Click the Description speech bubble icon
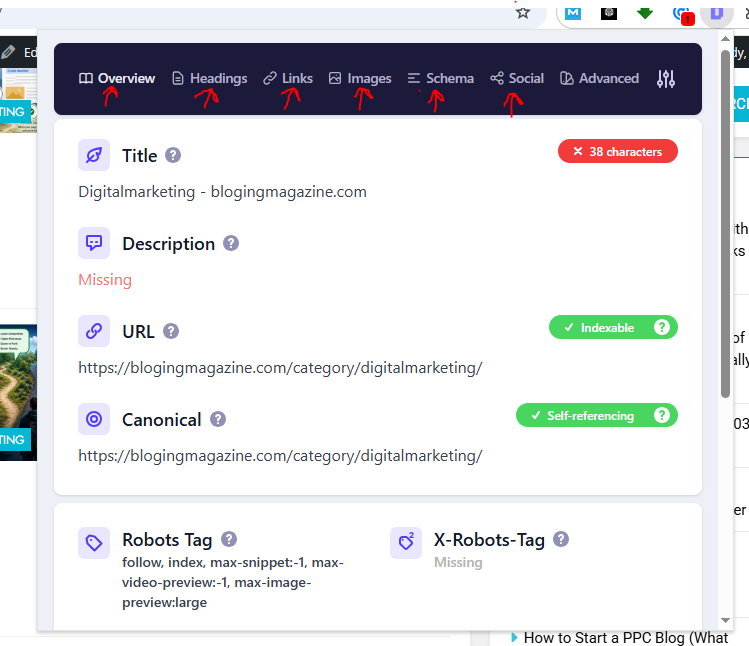749x646 pixels. (x=94, y=243)
